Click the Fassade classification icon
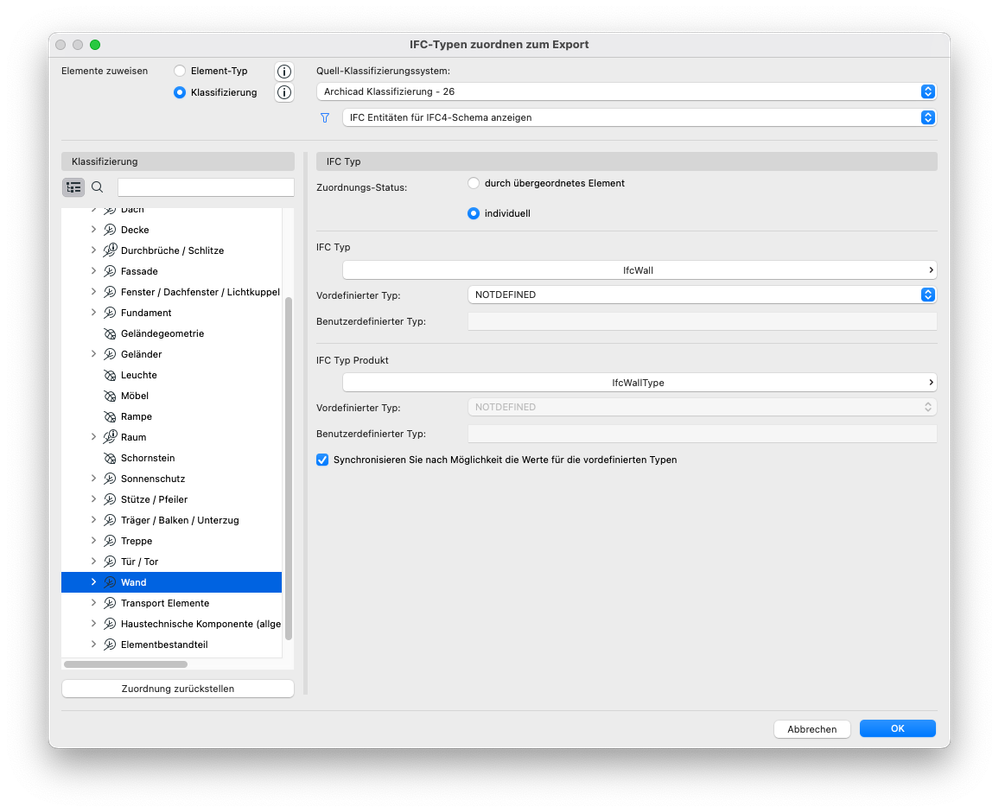This screenshot has width=999, height=812. [110, 272]
